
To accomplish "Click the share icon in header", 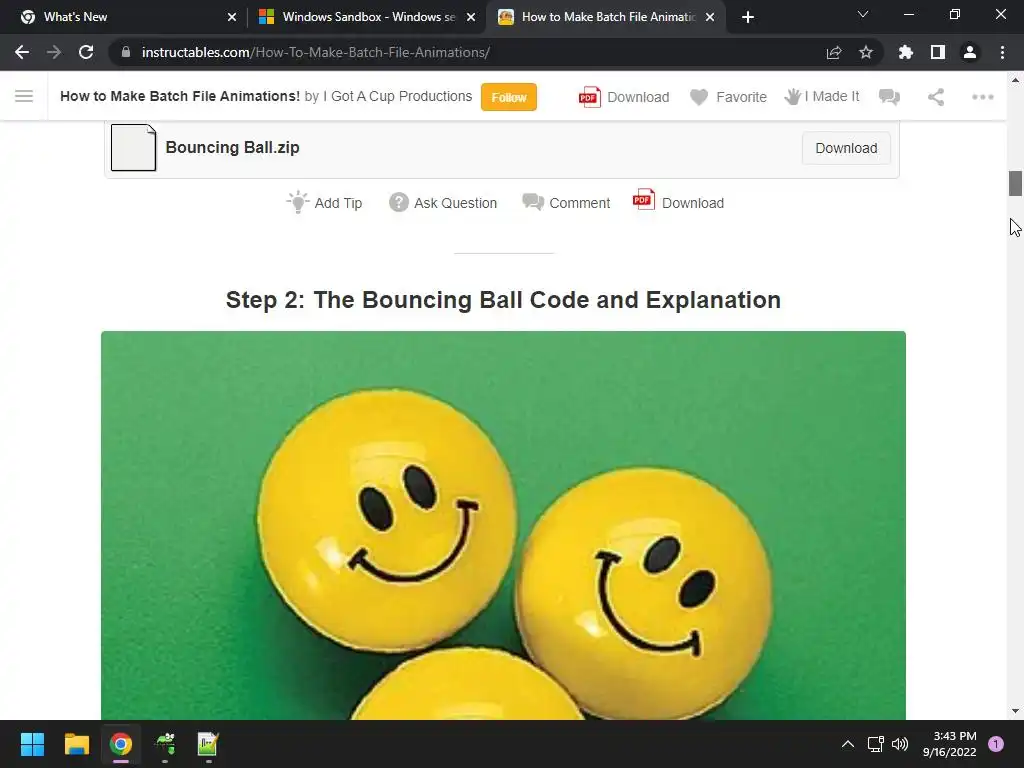I will pos(936,97).
